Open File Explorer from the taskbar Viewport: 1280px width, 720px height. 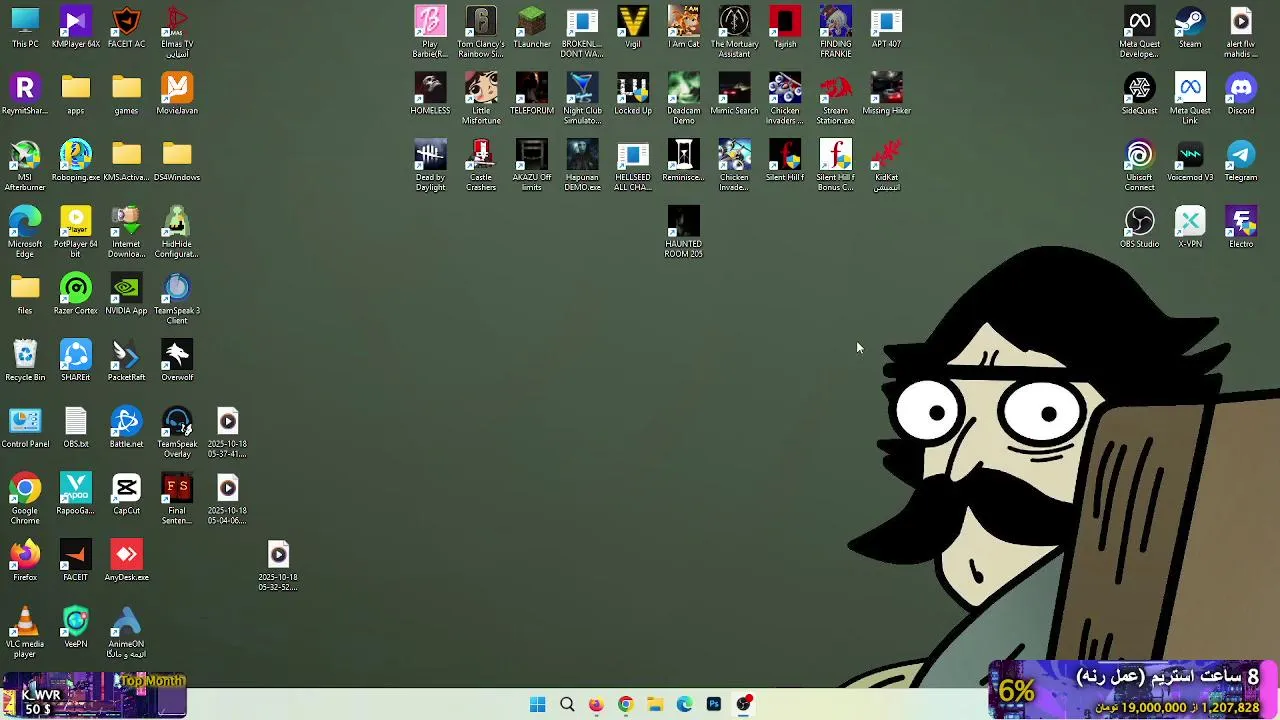point(655,704)
